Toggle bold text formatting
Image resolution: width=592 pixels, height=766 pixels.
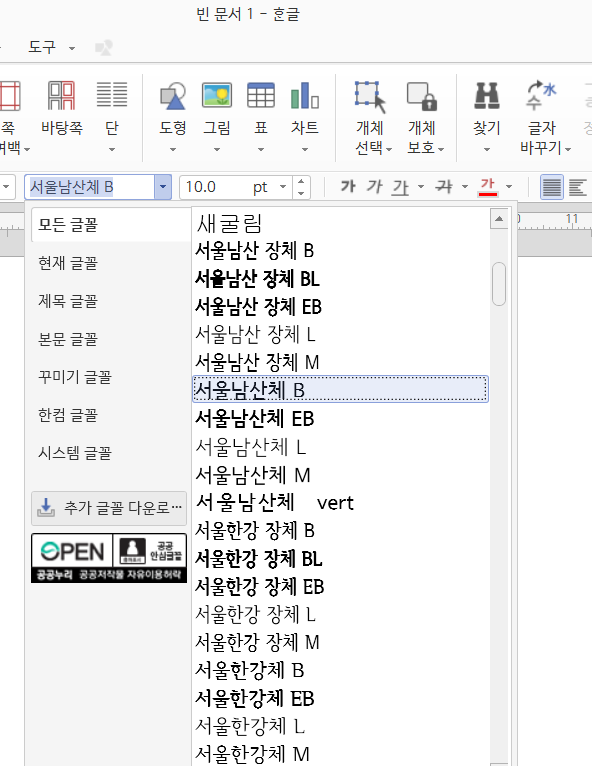click(x=347, y=187)
